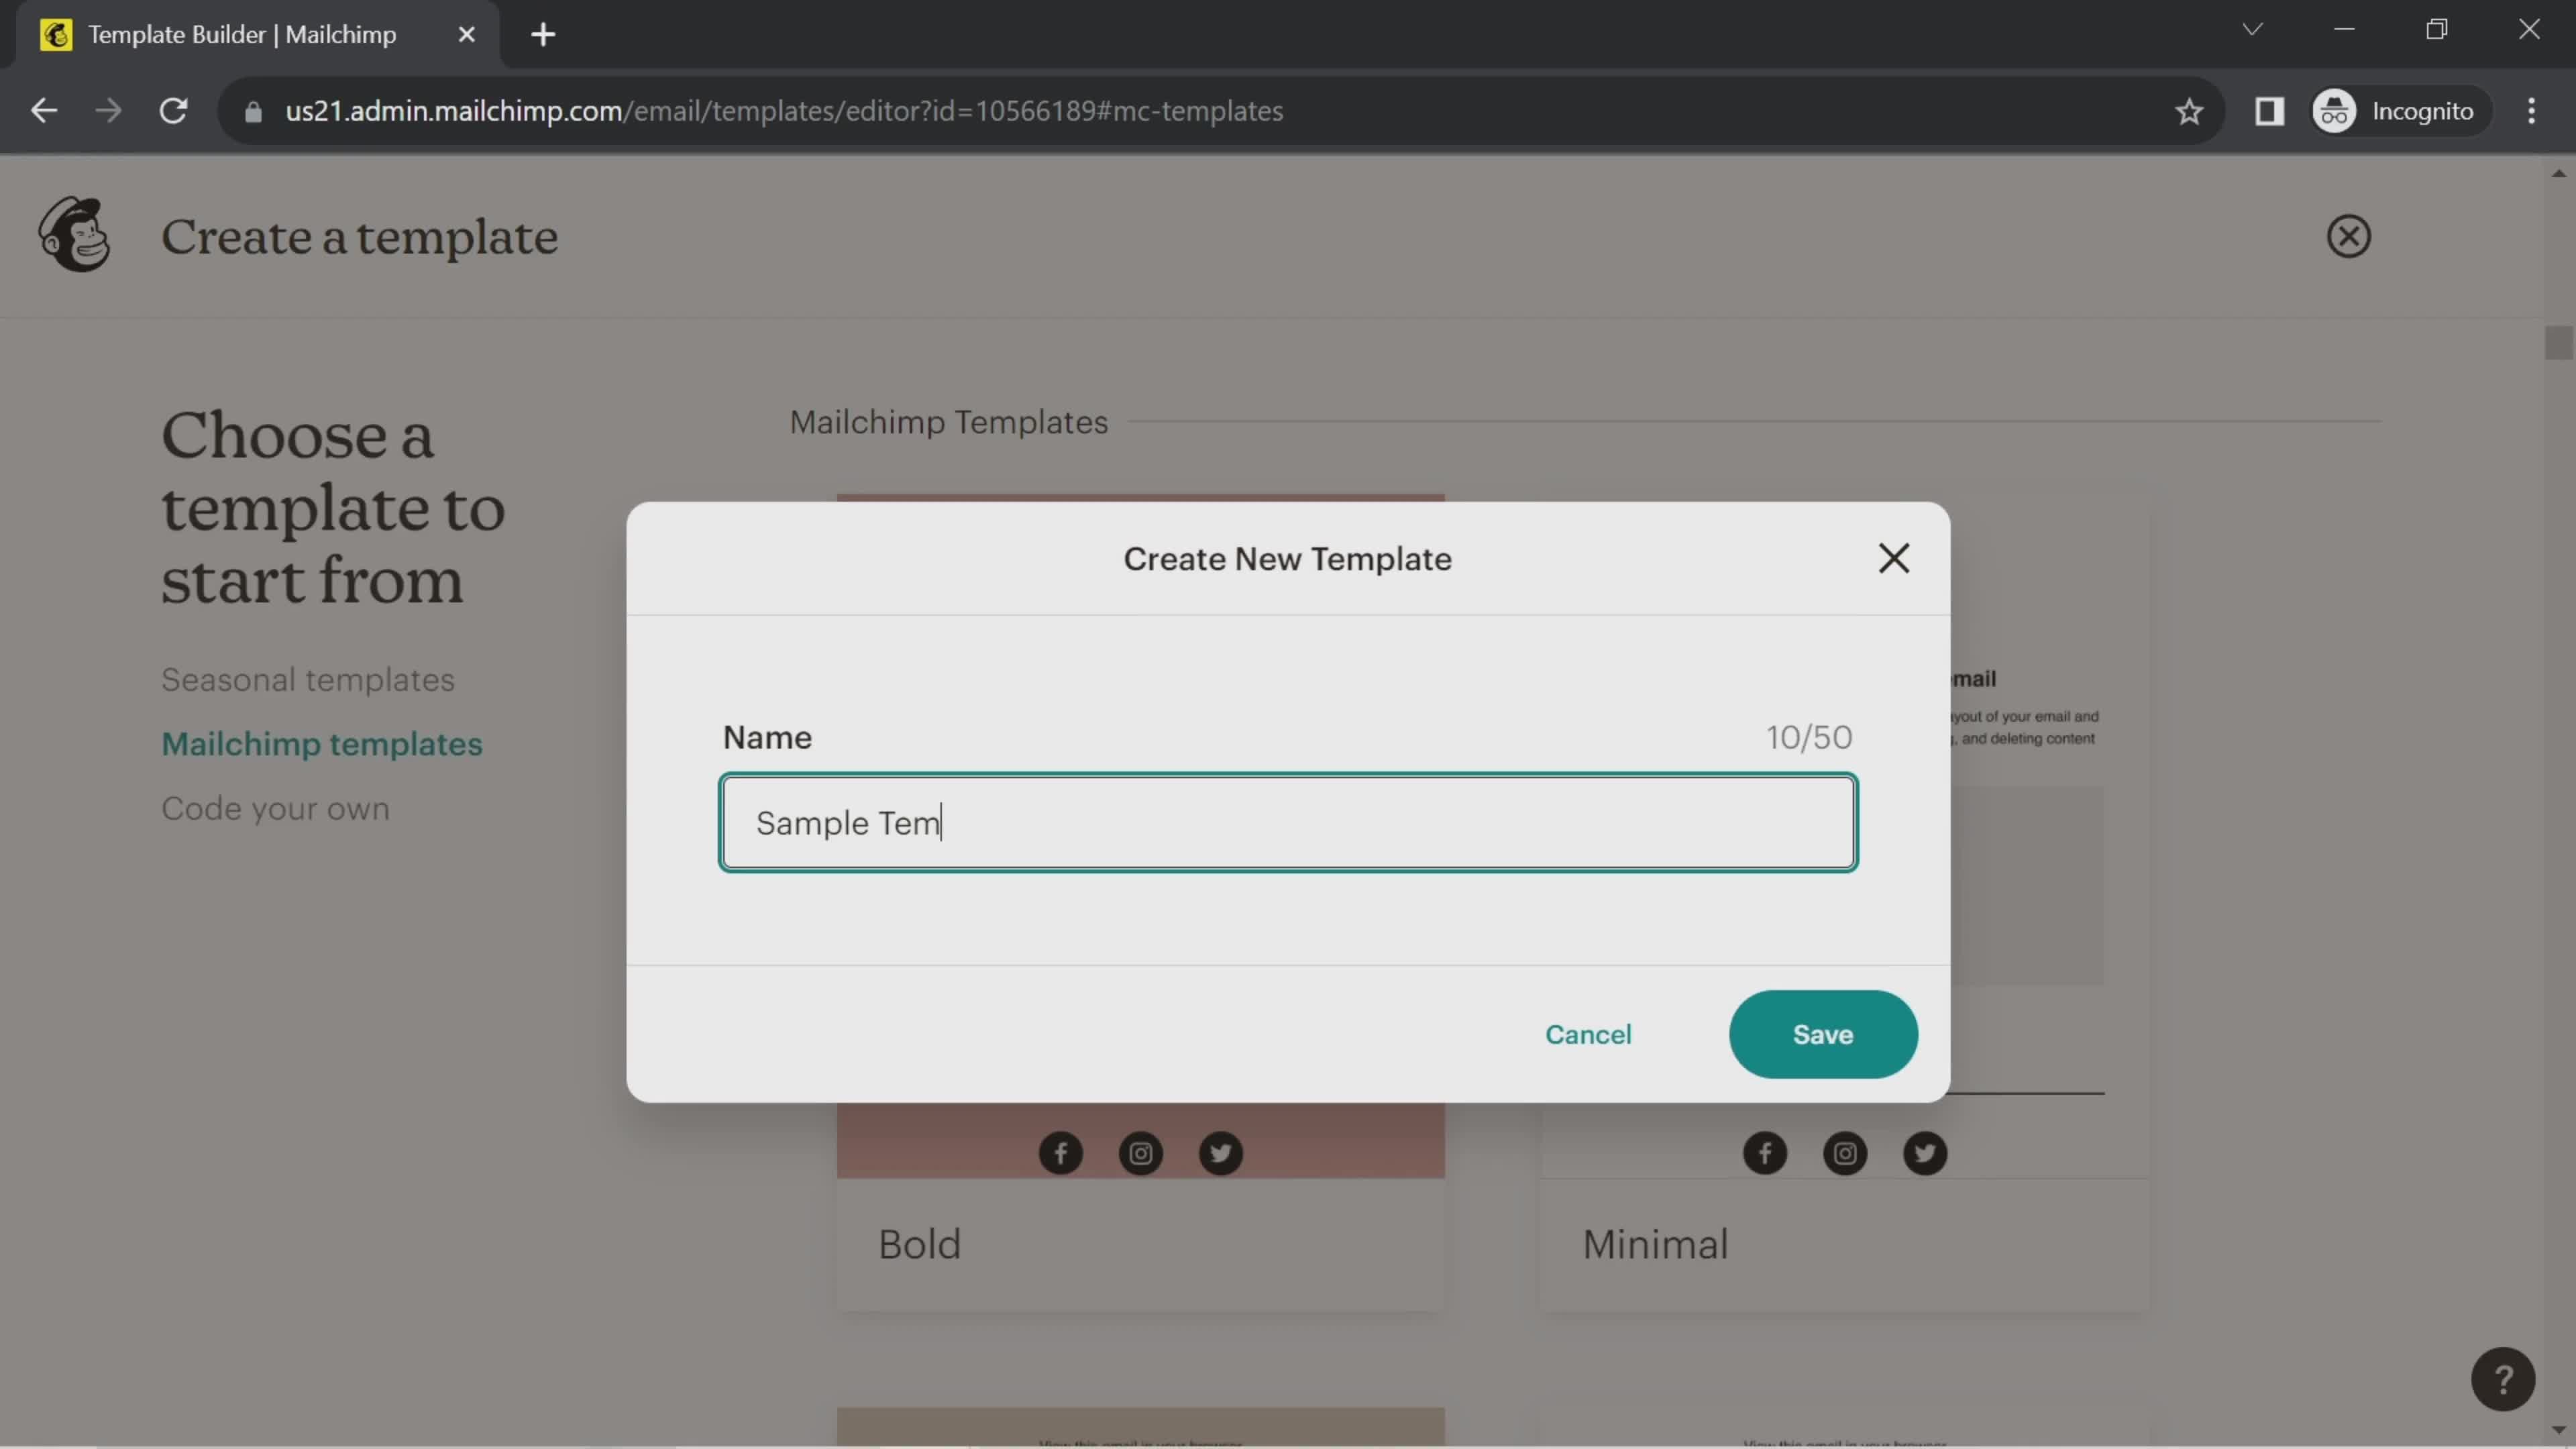Open Seasonal templates section

(x=308, y=680)
